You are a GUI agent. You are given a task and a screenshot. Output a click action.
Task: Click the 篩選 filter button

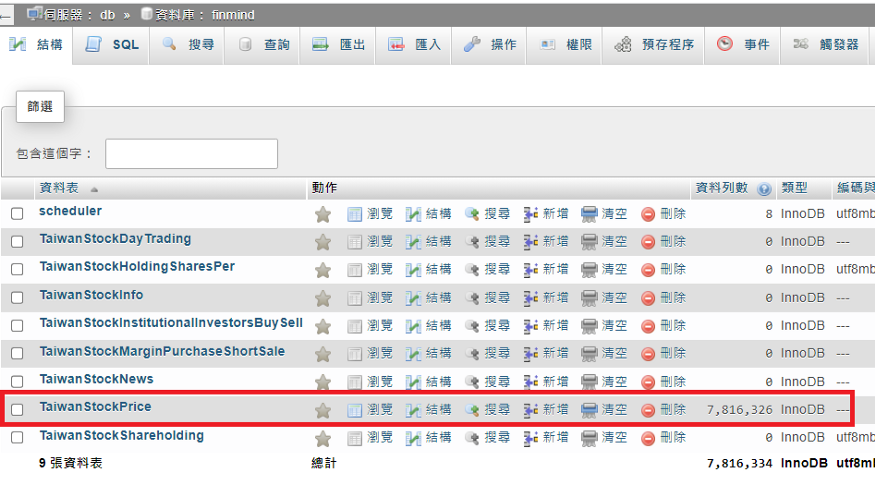pyautogui.click(x=40, y=106)
